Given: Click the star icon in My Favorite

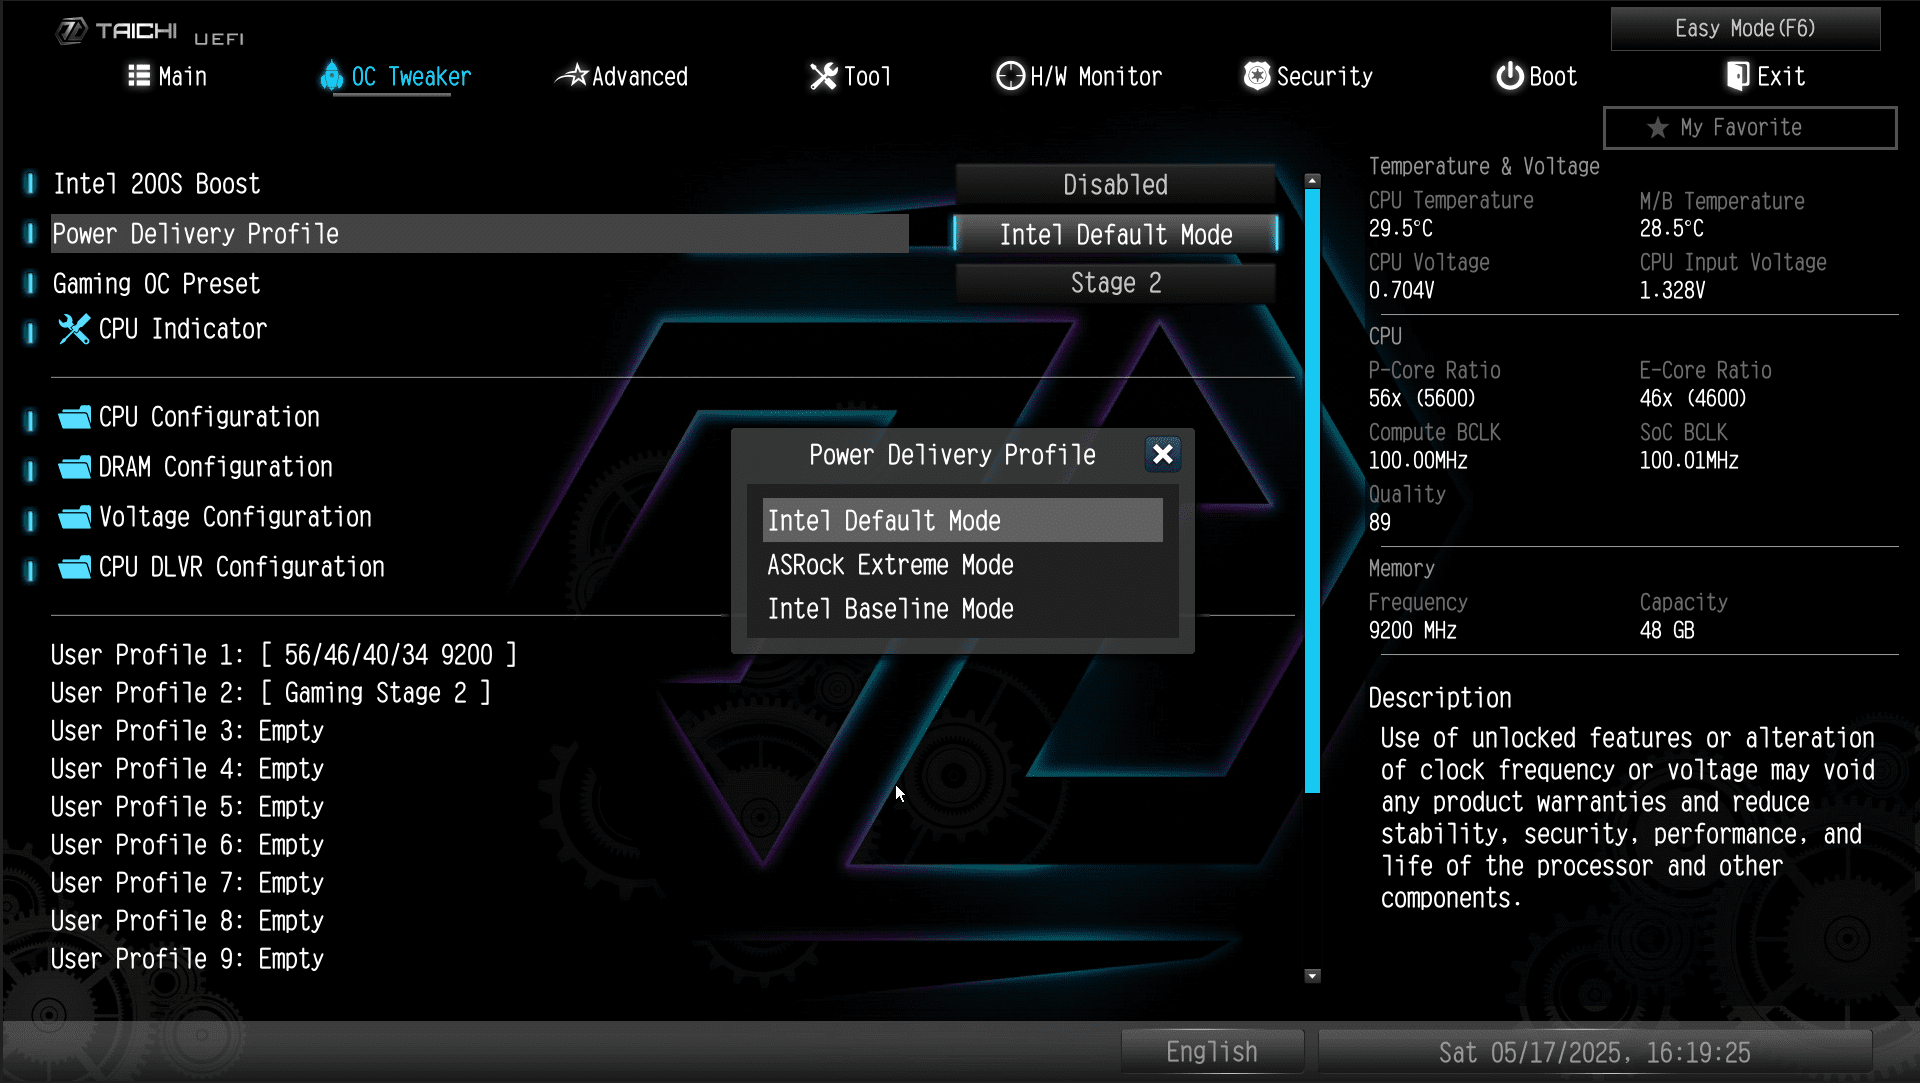Looking at the screenshot, I should (1658, 128).
